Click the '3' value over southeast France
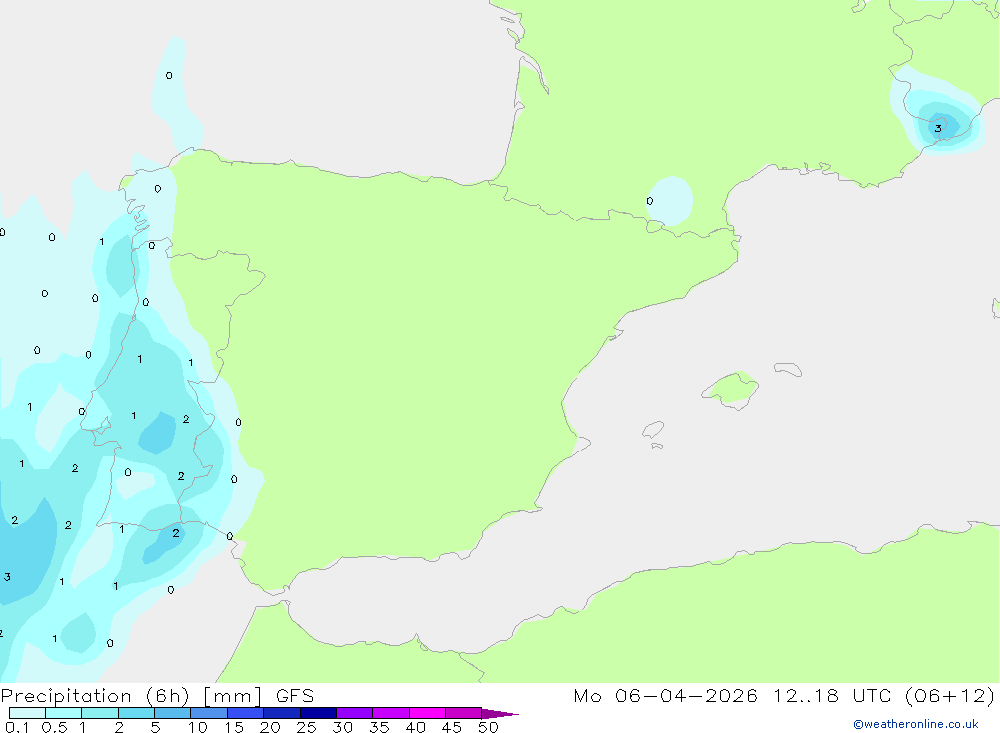The height and width of the screenshot is (733, 1000). (x=938, y=129)
